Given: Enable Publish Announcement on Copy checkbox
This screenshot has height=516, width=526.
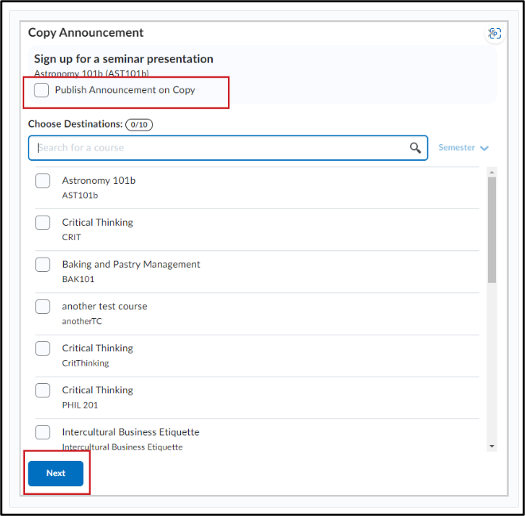Looking at the screenshot, I should [x=41, y=90].
